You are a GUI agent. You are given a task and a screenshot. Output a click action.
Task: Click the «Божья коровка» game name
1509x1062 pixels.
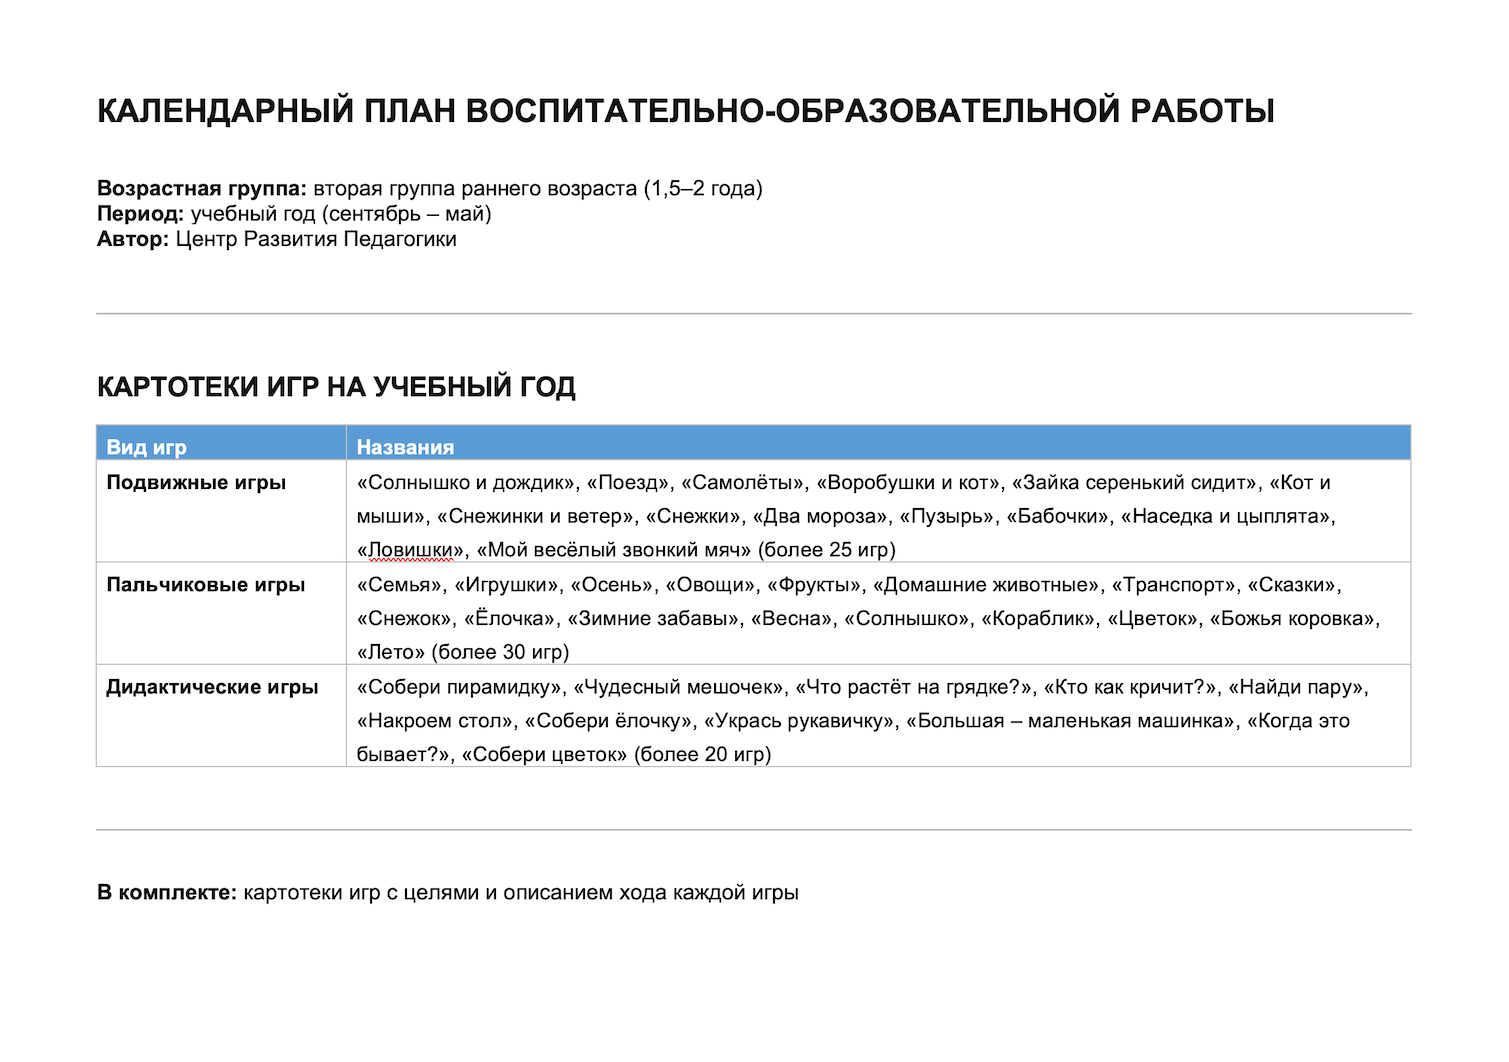[1292, 619]
